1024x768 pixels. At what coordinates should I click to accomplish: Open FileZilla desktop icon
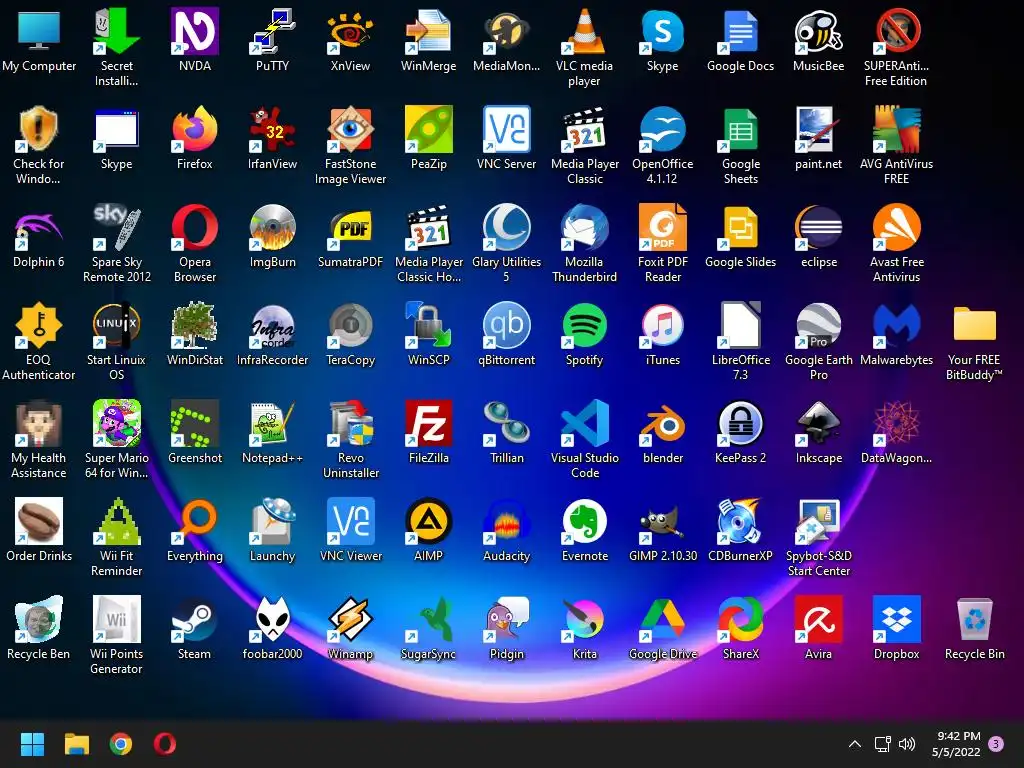coord(428,423)
